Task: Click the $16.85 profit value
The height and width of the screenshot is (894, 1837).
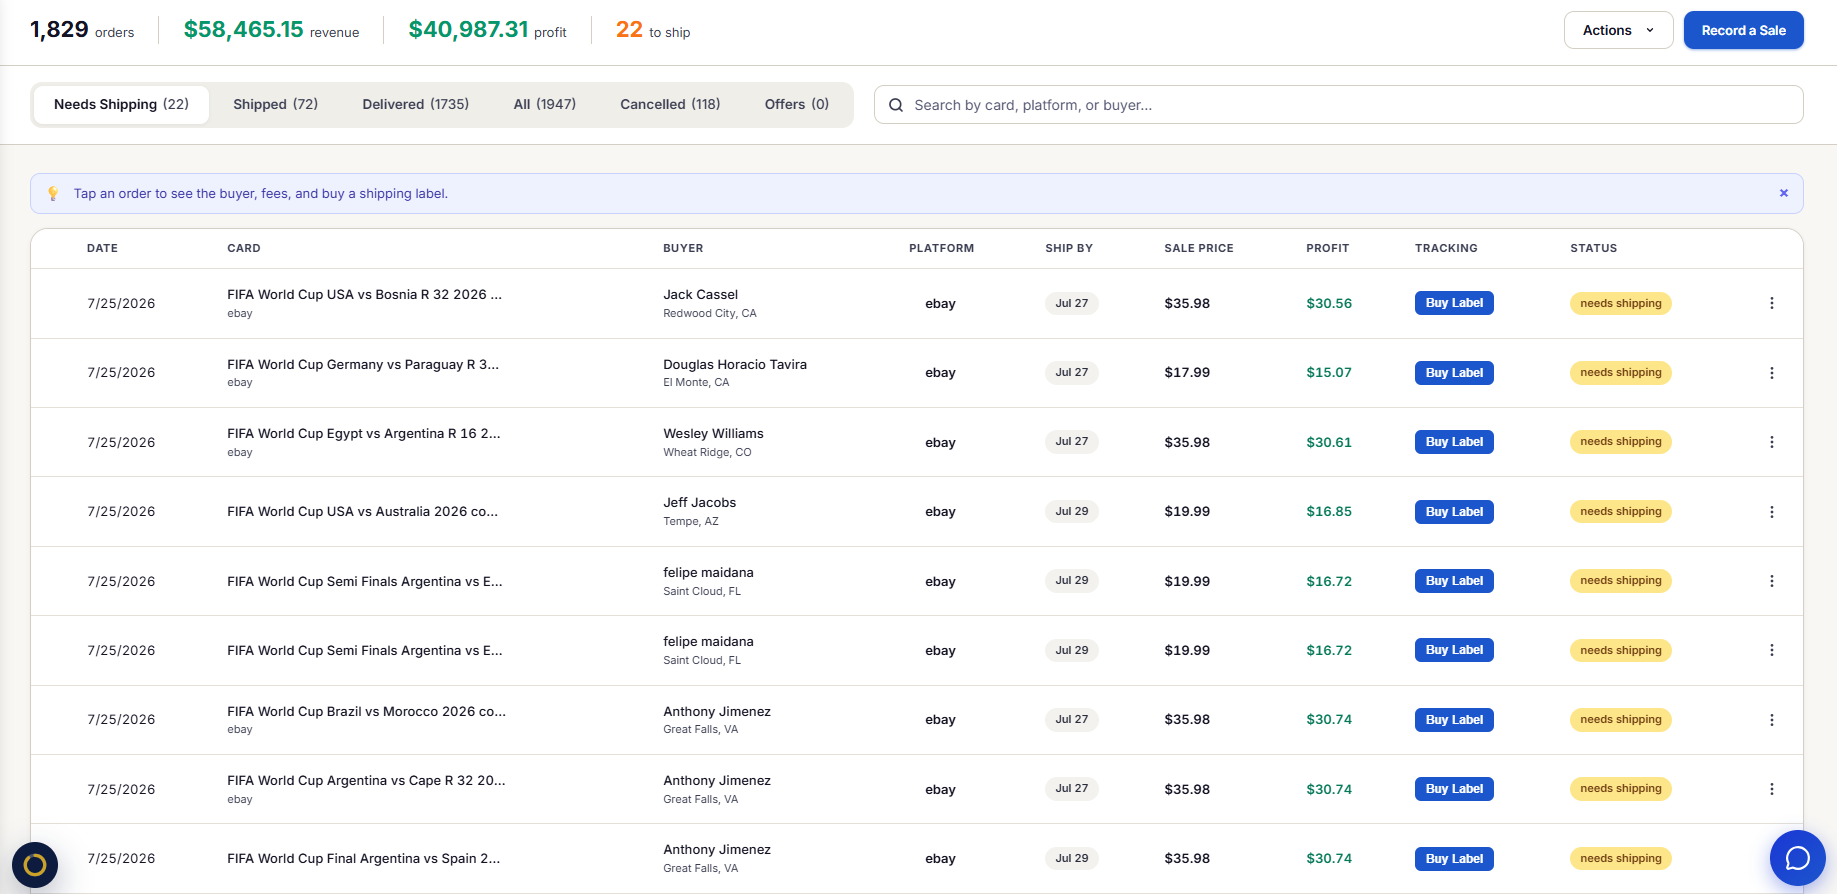Action: (x=1329, y=512)
